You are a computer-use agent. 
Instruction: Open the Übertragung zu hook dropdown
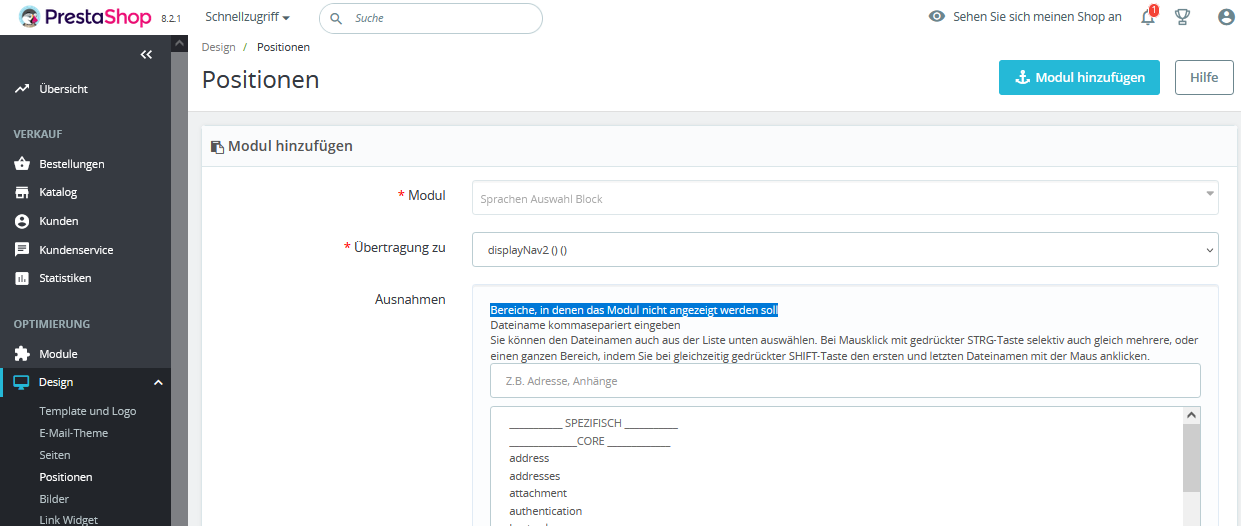845,249
